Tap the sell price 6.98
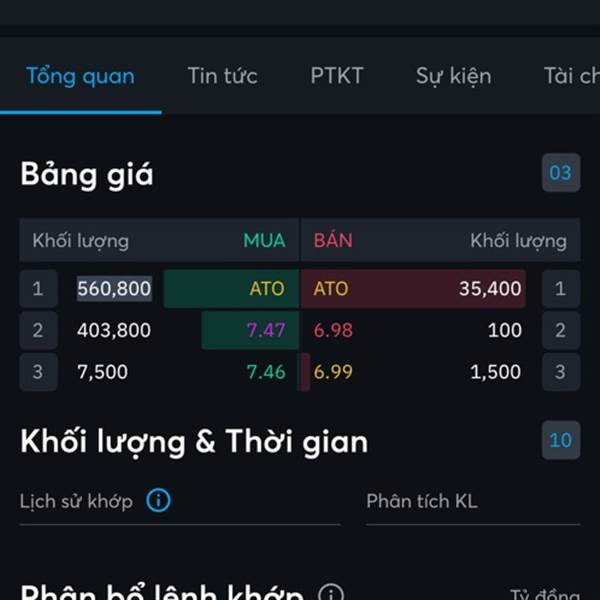Image resolution: width=600 pixels, height=600 pixels. 333,330
